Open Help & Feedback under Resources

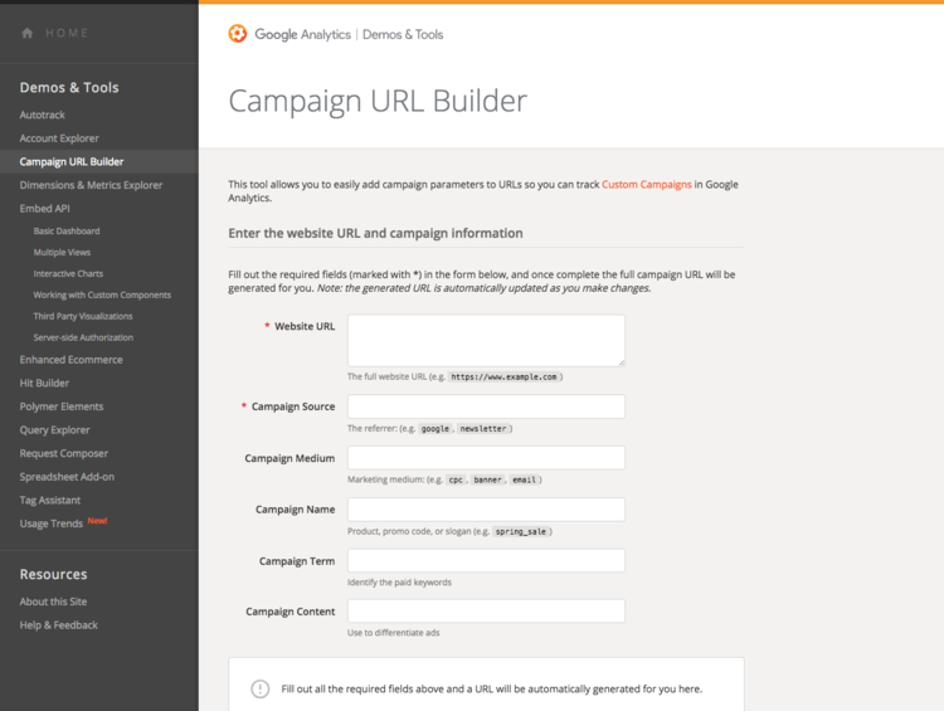[58, 625]
